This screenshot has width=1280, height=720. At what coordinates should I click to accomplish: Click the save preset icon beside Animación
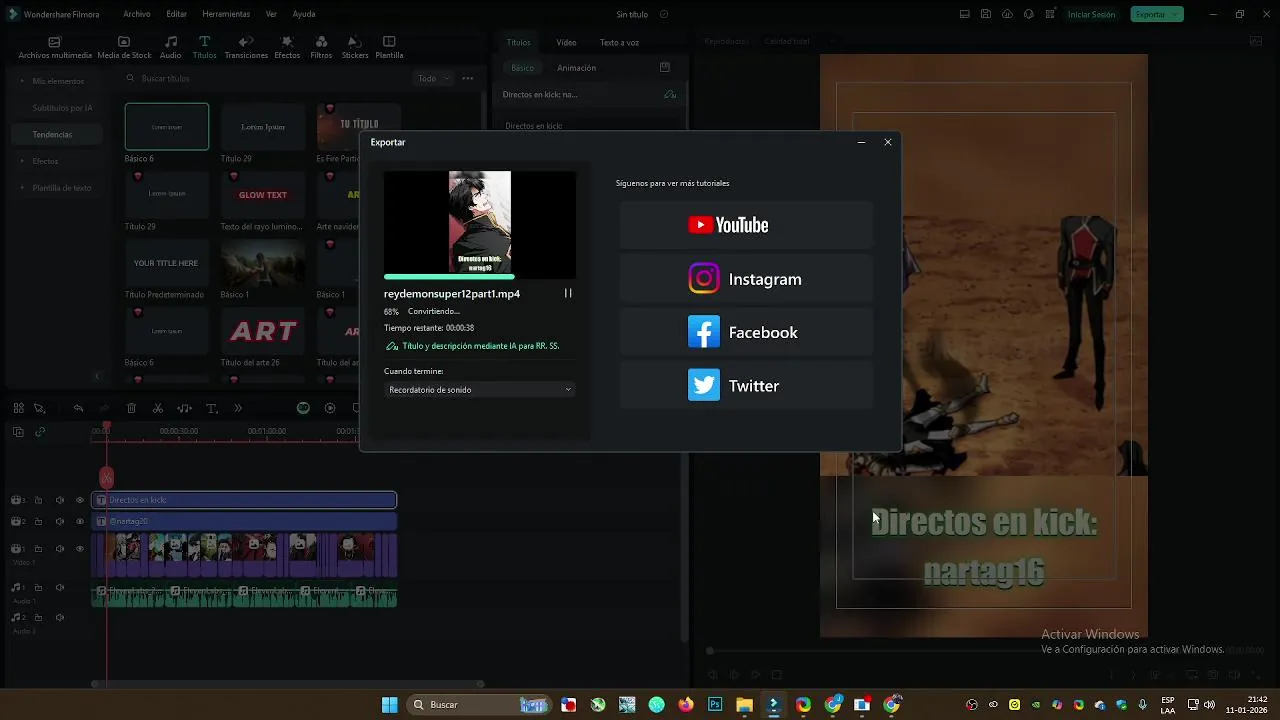(x=665, y=67)
